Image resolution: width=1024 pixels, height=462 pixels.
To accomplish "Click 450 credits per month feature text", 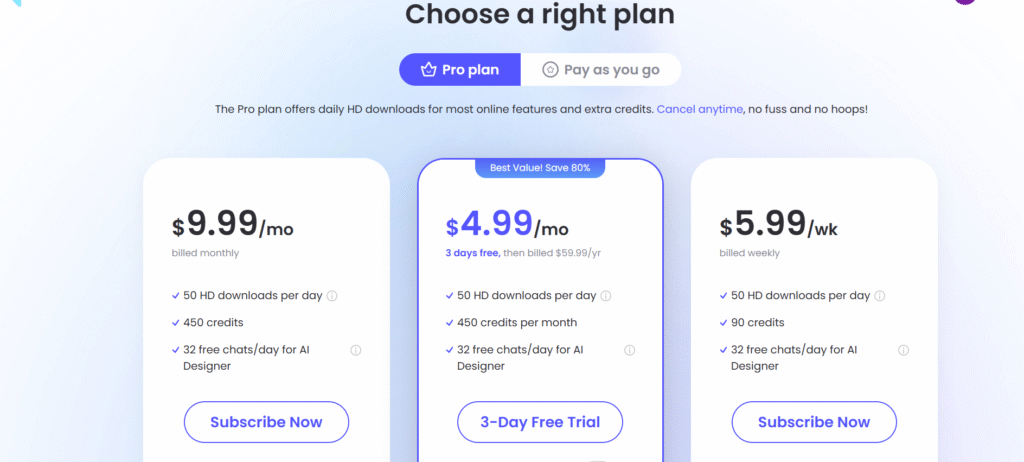I will (517, 323).
